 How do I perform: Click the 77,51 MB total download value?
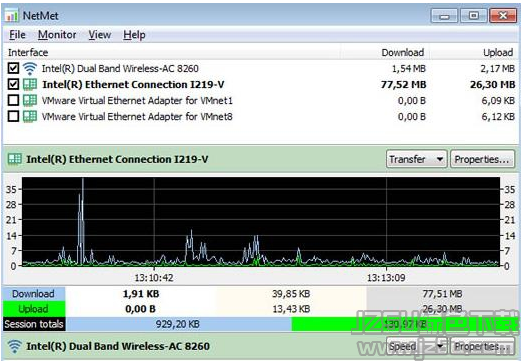pos(442,294)
